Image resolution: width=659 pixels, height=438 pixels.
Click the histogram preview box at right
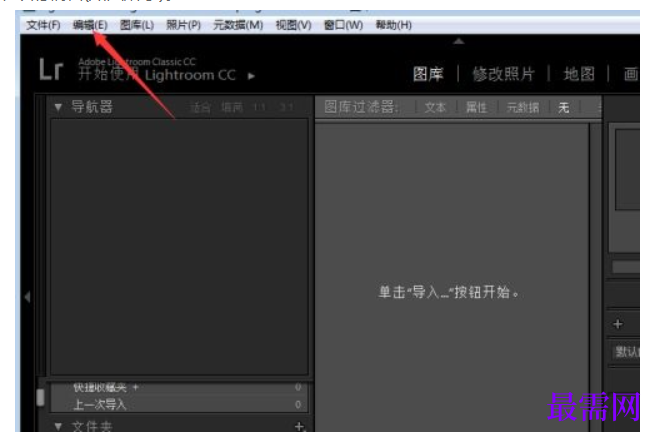point(627,169)
